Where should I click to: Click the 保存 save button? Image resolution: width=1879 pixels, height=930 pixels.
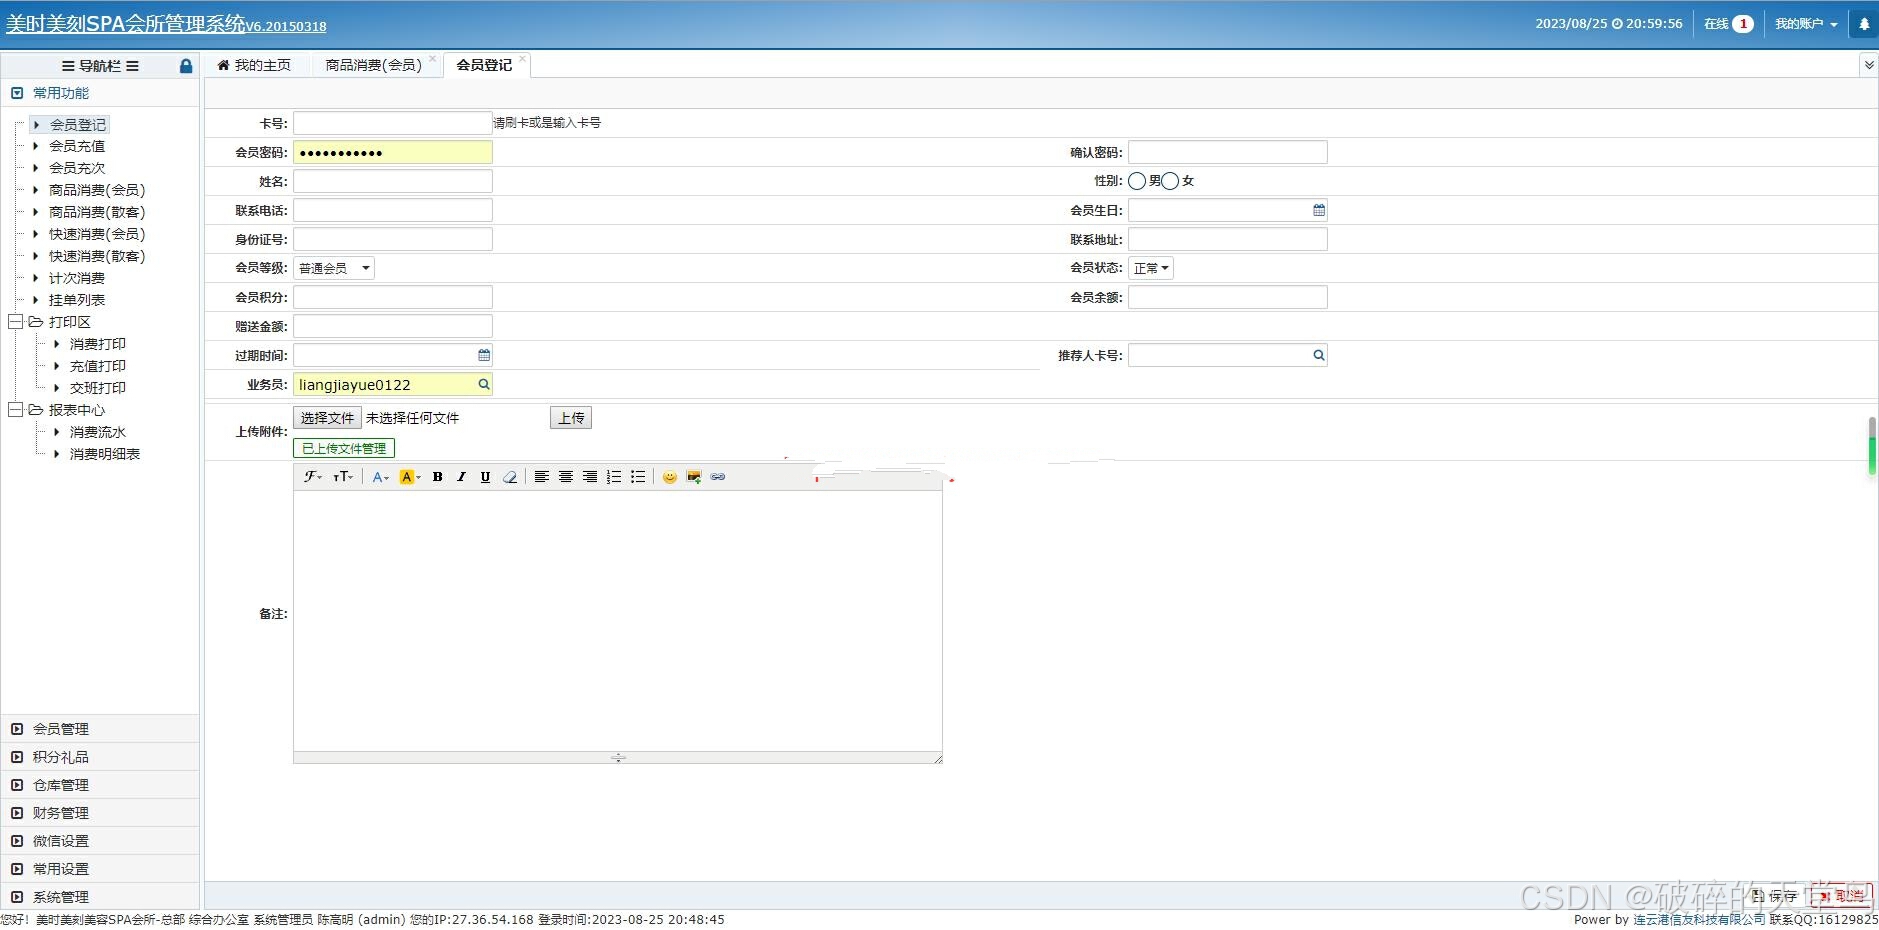click(1776, 896)
